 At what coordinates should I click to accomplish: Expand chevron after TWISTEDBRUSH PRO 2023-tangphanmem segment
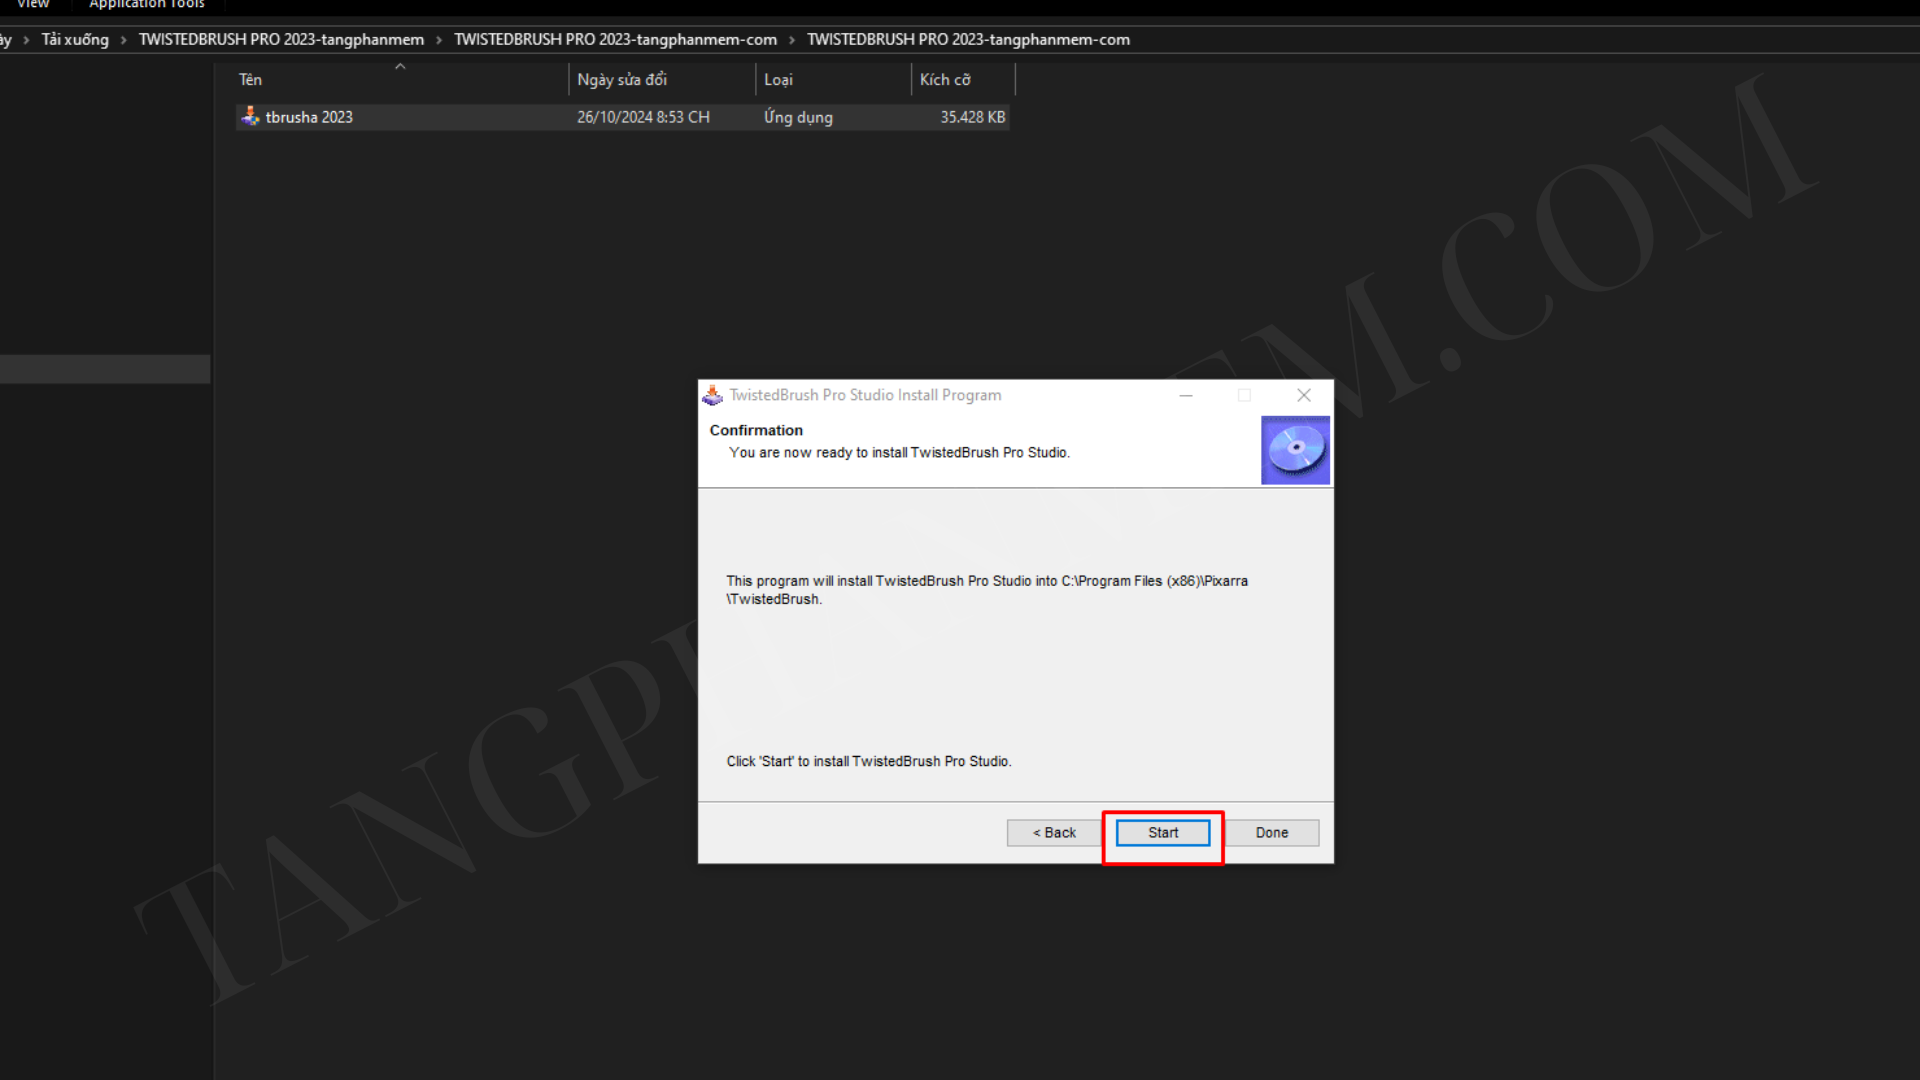tap(439, 40)
